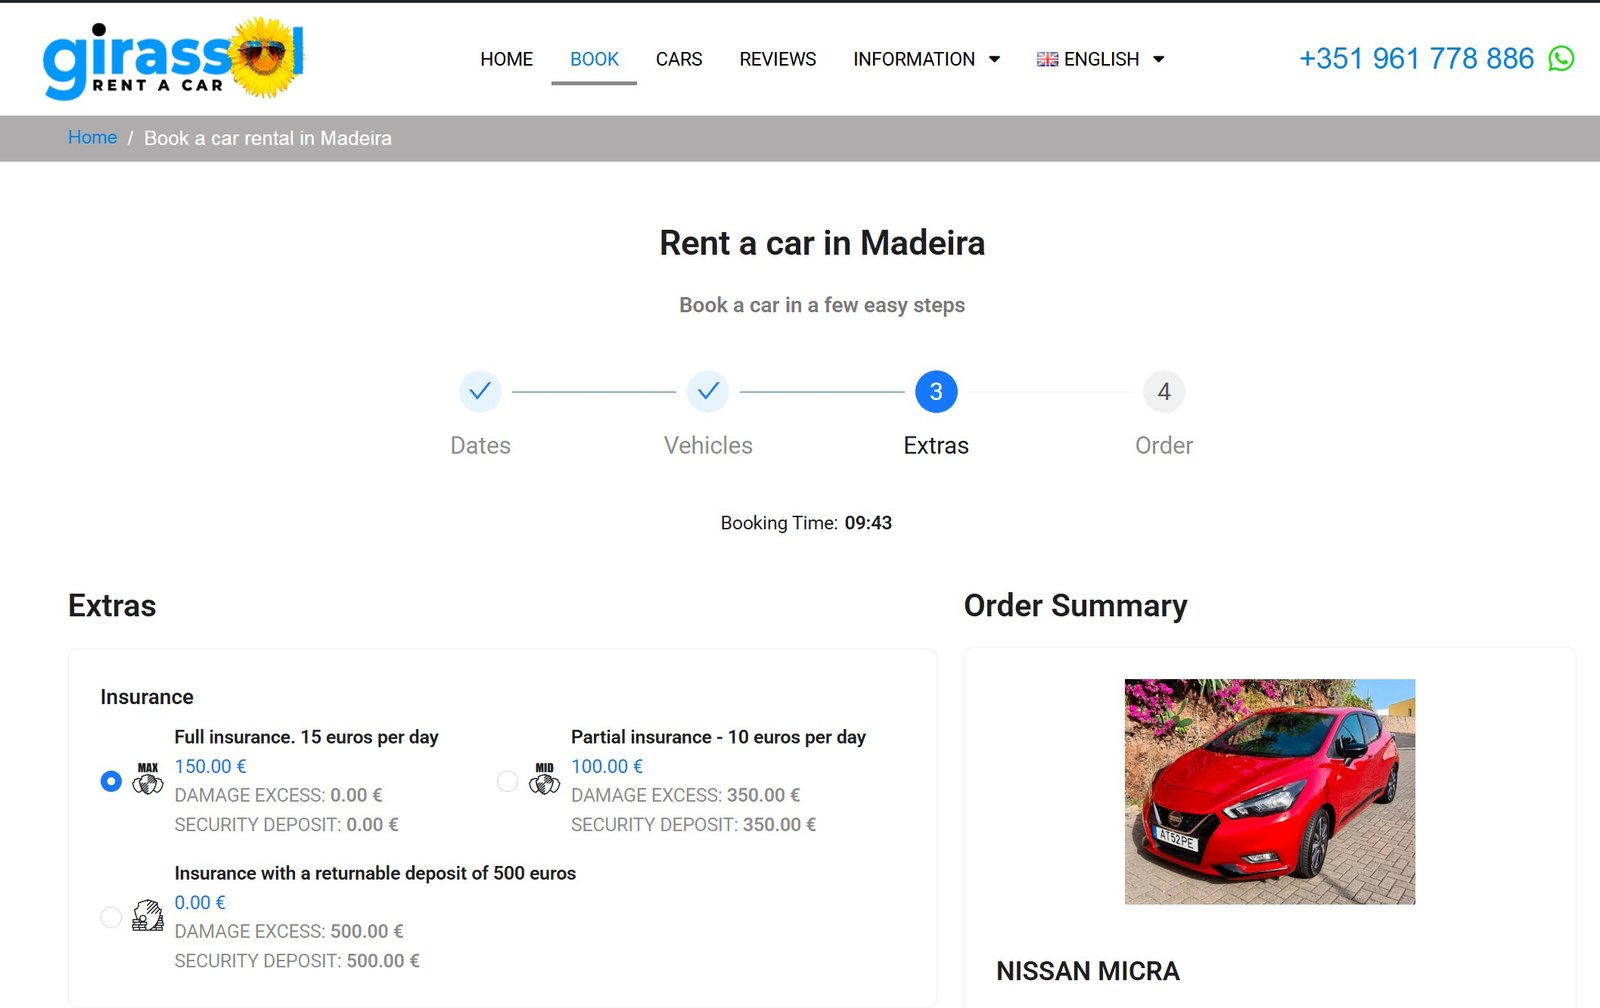Screen dimensions: 1600x1008
Task: Click the 'Book a car rental in Madeira' breadcrumb
Action: point(268,138)
